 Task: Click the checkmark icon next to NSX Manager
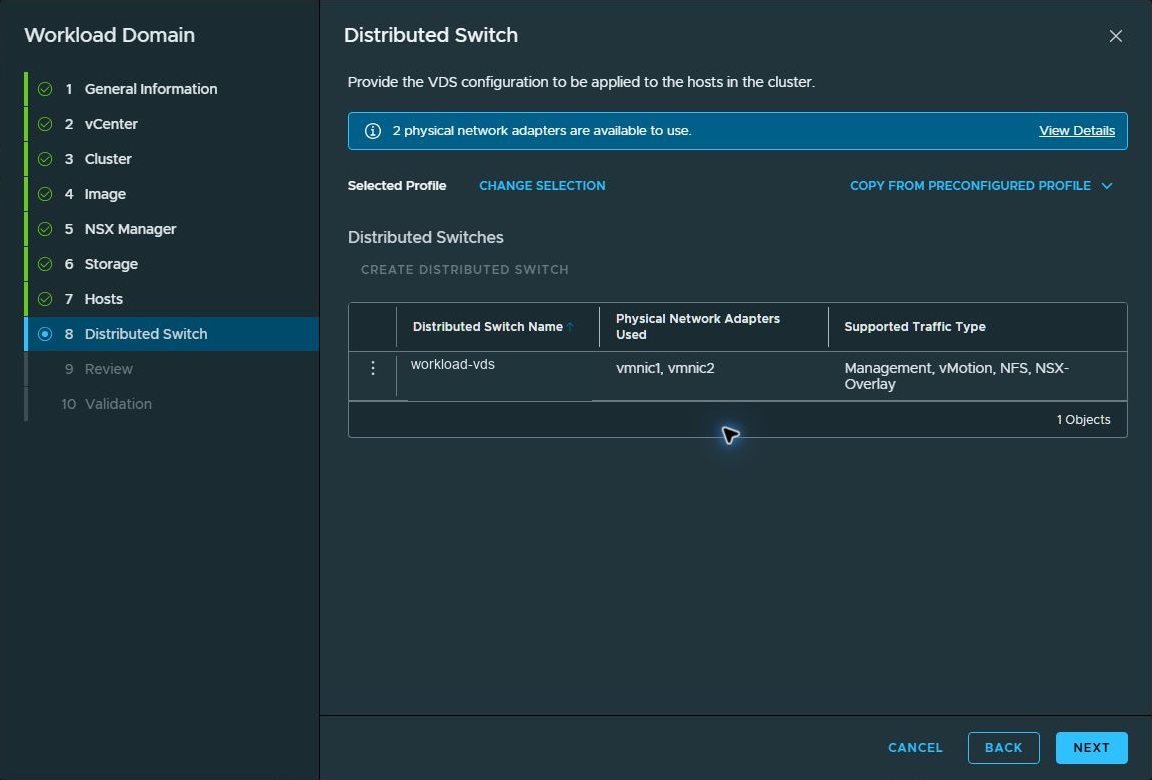coord(45,229)
